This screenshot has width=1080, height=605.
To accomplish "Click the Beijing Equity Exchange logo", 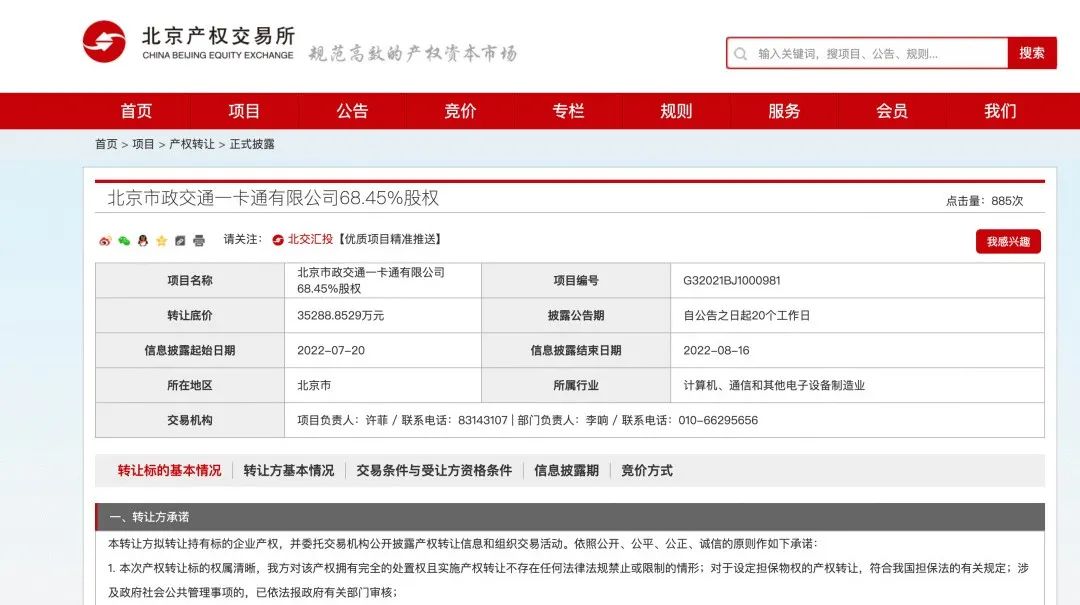I will (x=188, y=43).
